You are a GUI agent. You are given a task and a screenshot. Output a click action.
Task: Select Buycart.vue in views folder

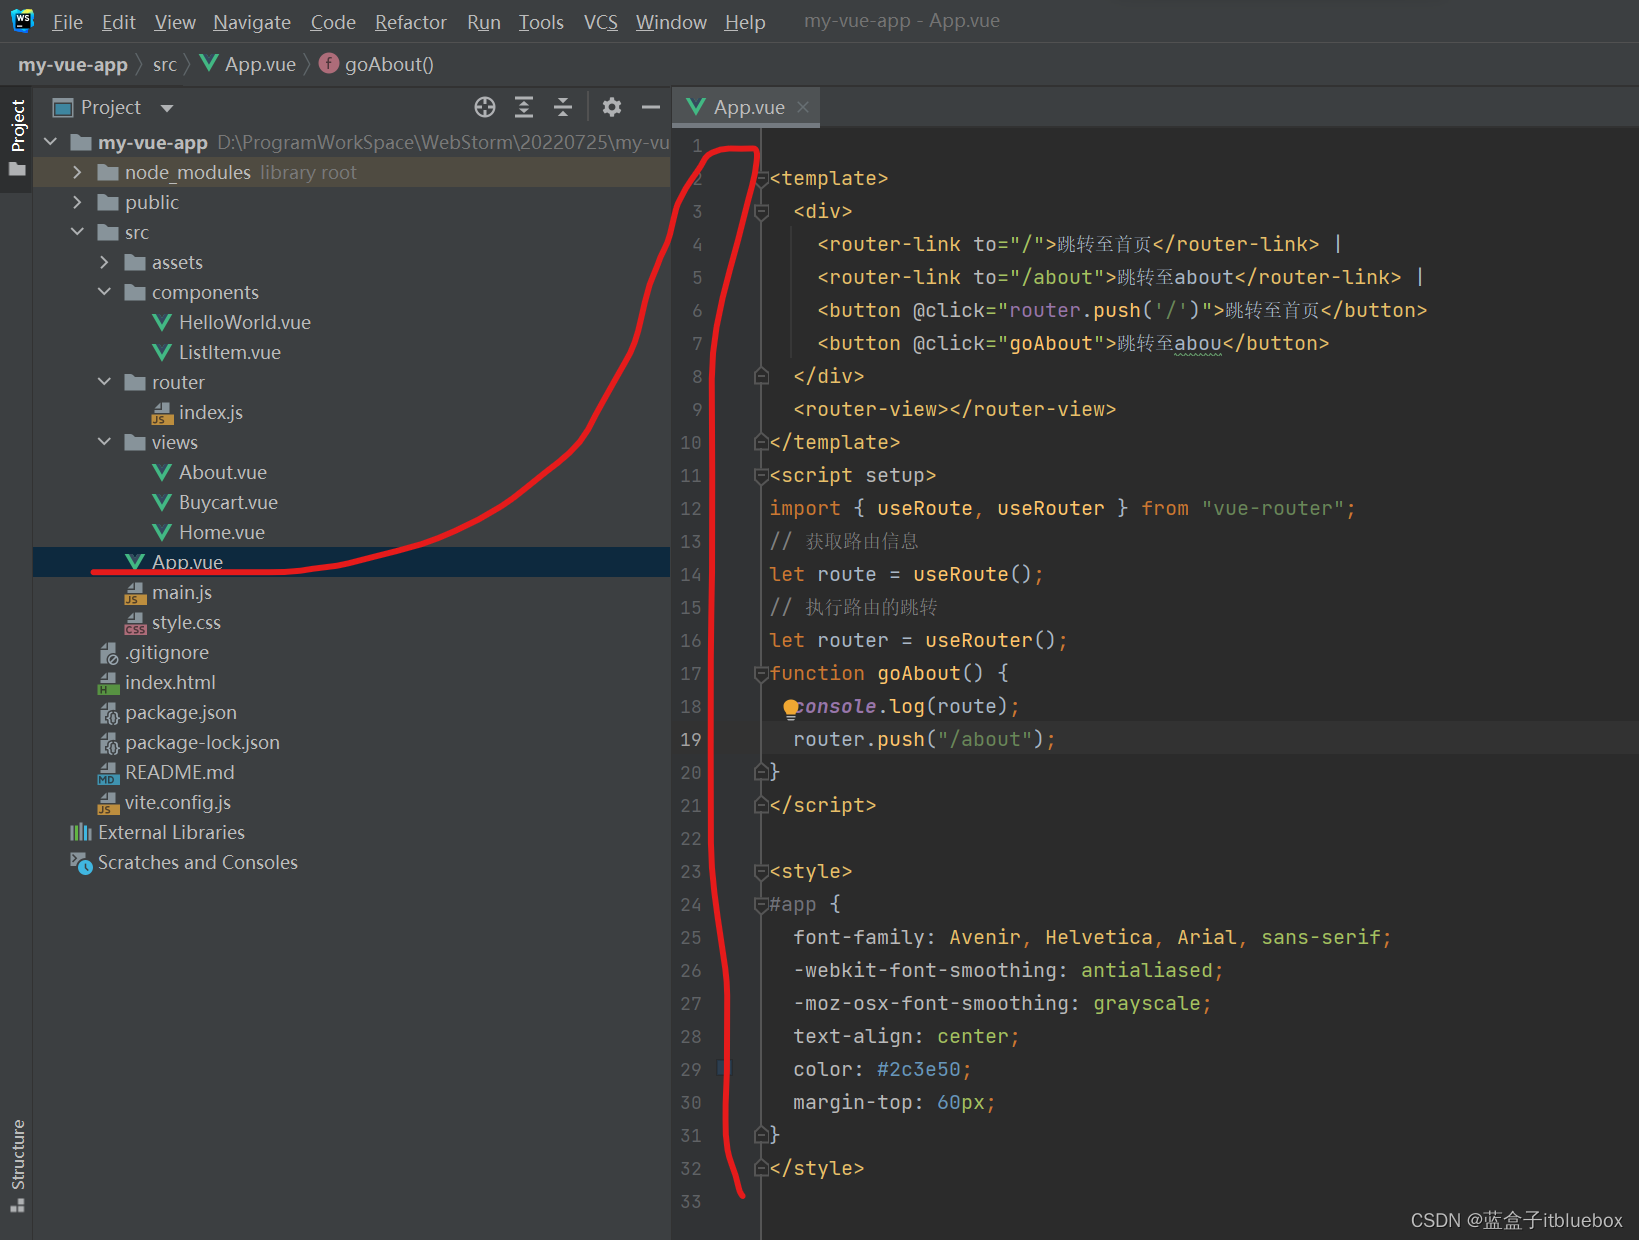228,502
